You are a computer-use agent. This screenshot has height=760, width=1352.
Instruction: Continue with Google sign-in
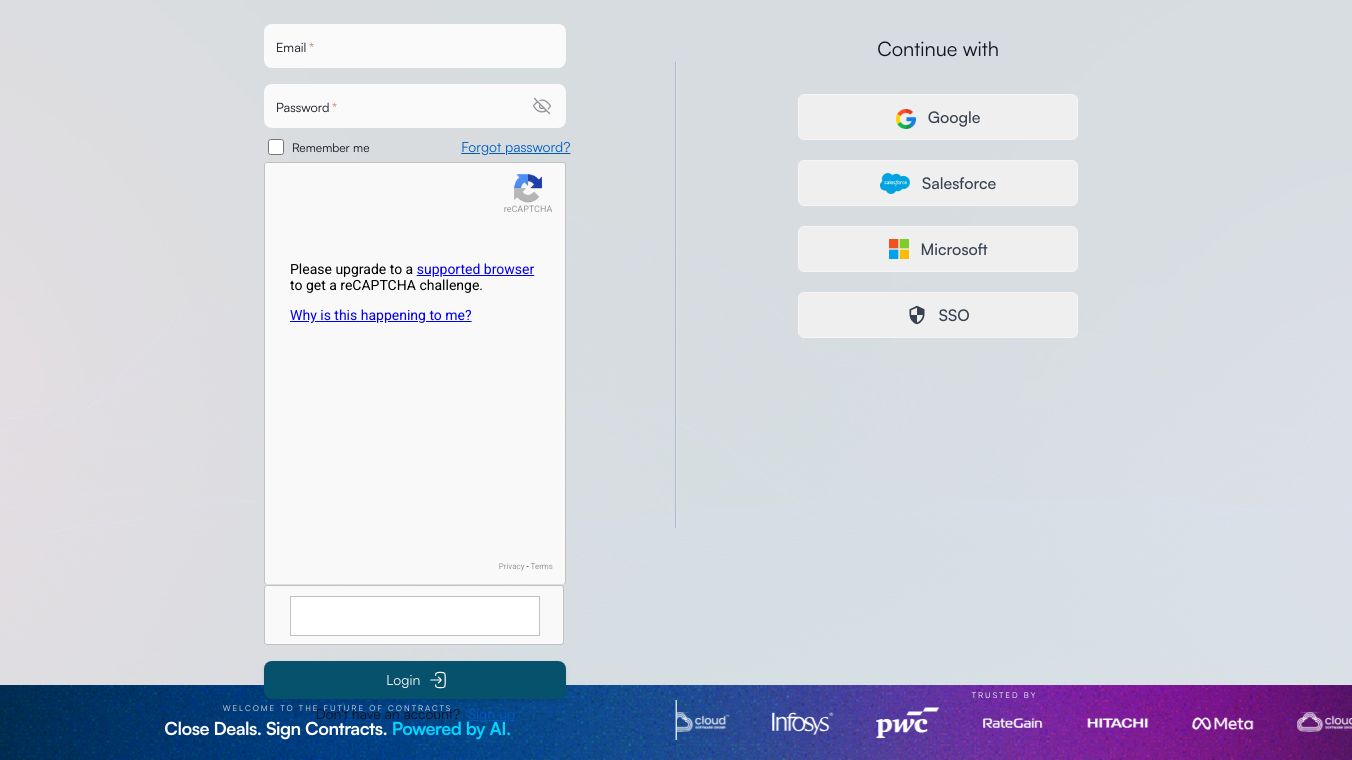tap(938, 117)
